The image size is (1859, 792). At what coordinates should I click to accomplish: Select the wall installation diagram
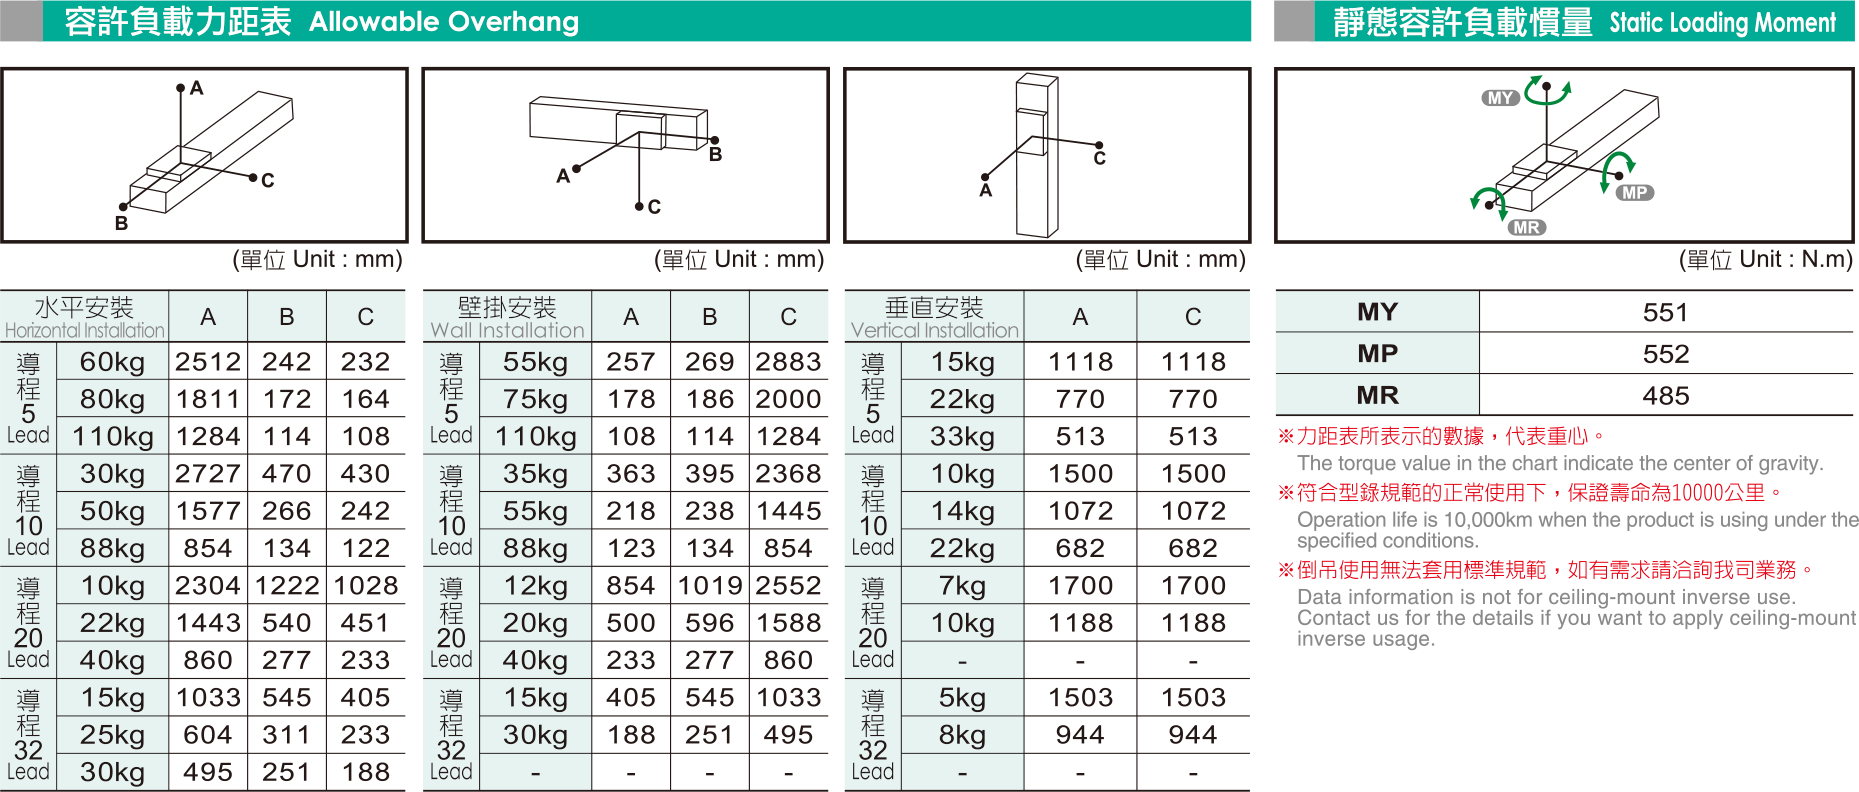coord(625,155)
